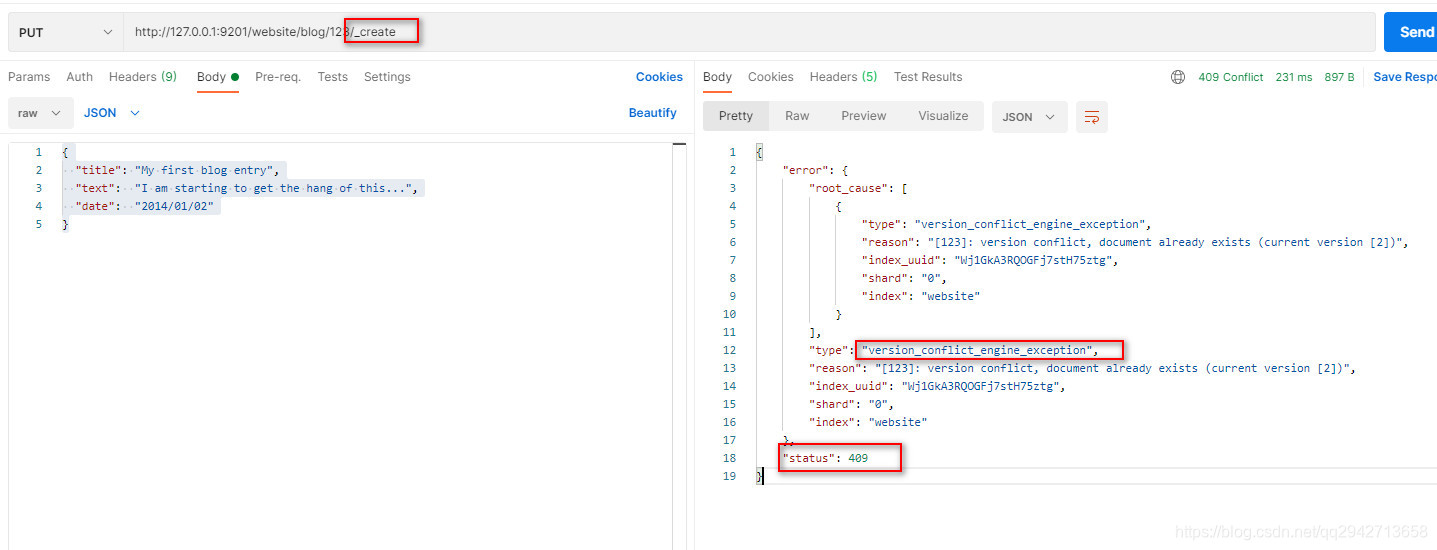
Task: Beautify the request body
Action: tap(652, 113)
